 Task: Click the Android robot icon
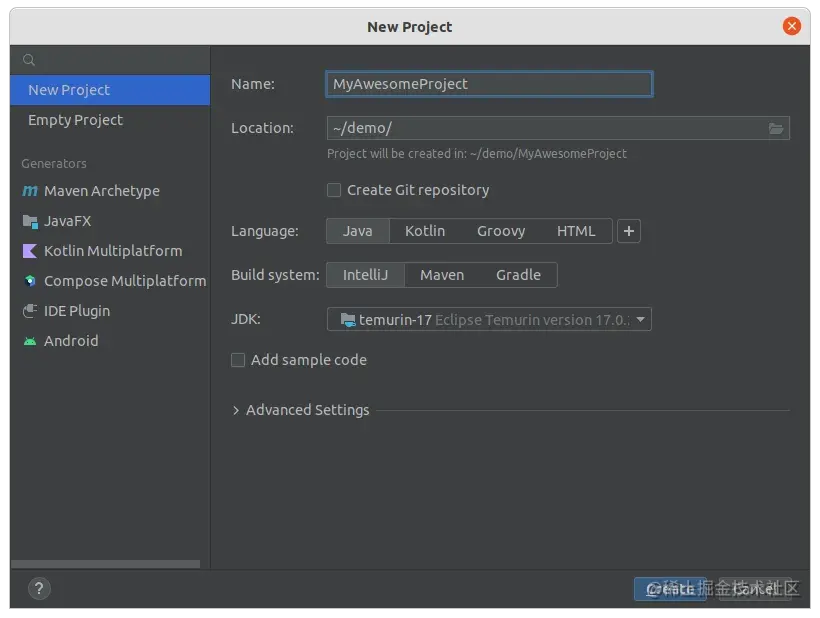pyautogui.click(x=30, y=341)
